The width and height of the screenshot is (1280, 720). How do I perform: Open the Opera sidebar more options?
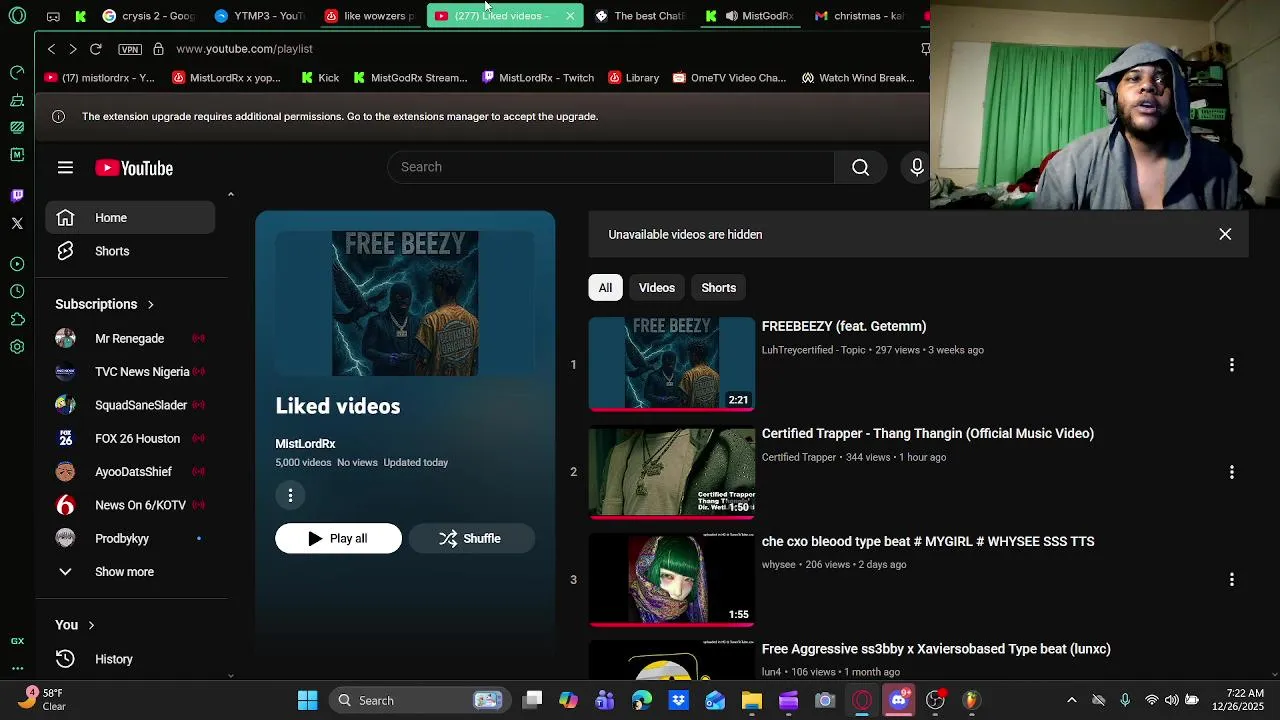[x=17, y=668]
